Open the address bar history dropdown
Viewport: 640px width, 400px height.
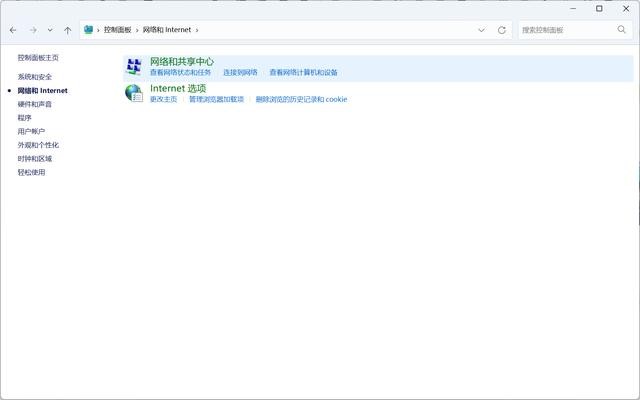482,30
